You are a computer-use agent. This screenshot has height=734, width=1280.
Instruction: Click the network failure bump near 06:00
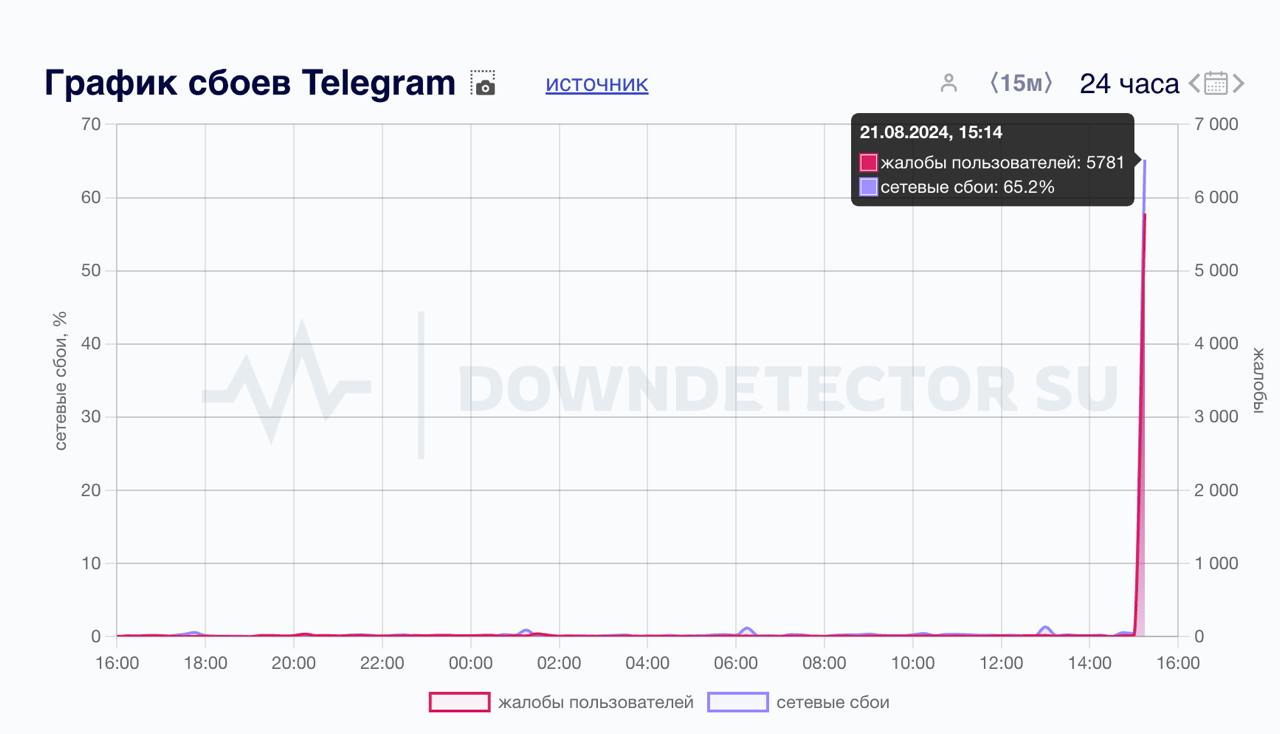click(x=746, y=629)
